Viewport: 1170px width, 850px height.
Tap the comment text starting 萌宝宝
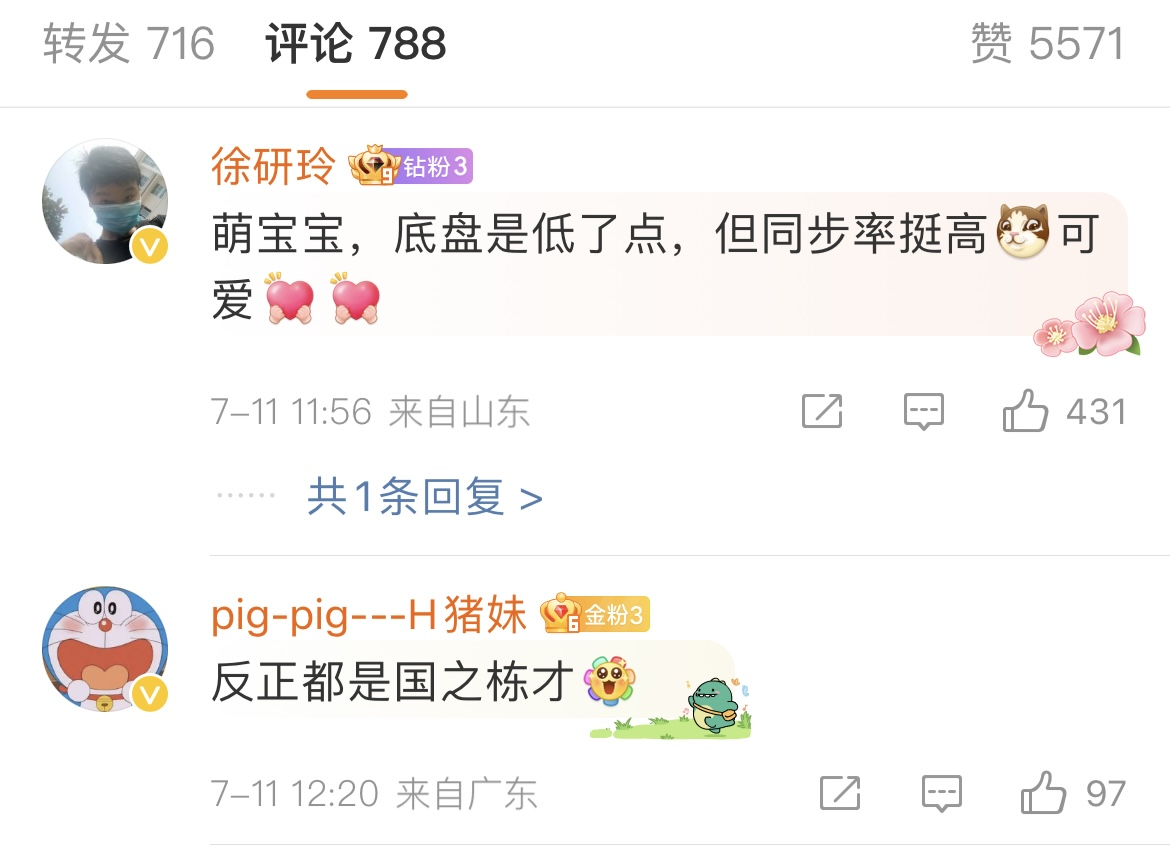pyautogui.click(x=657, y=266)
